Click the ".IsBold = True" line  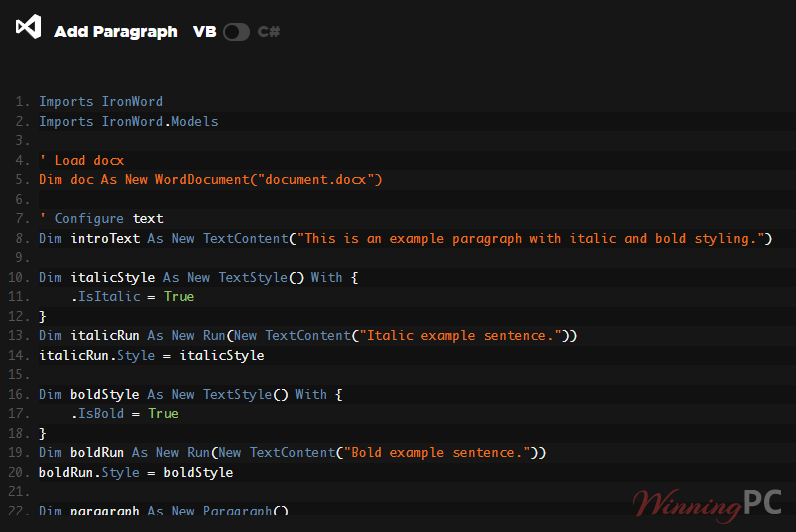(x=125, y=414)
